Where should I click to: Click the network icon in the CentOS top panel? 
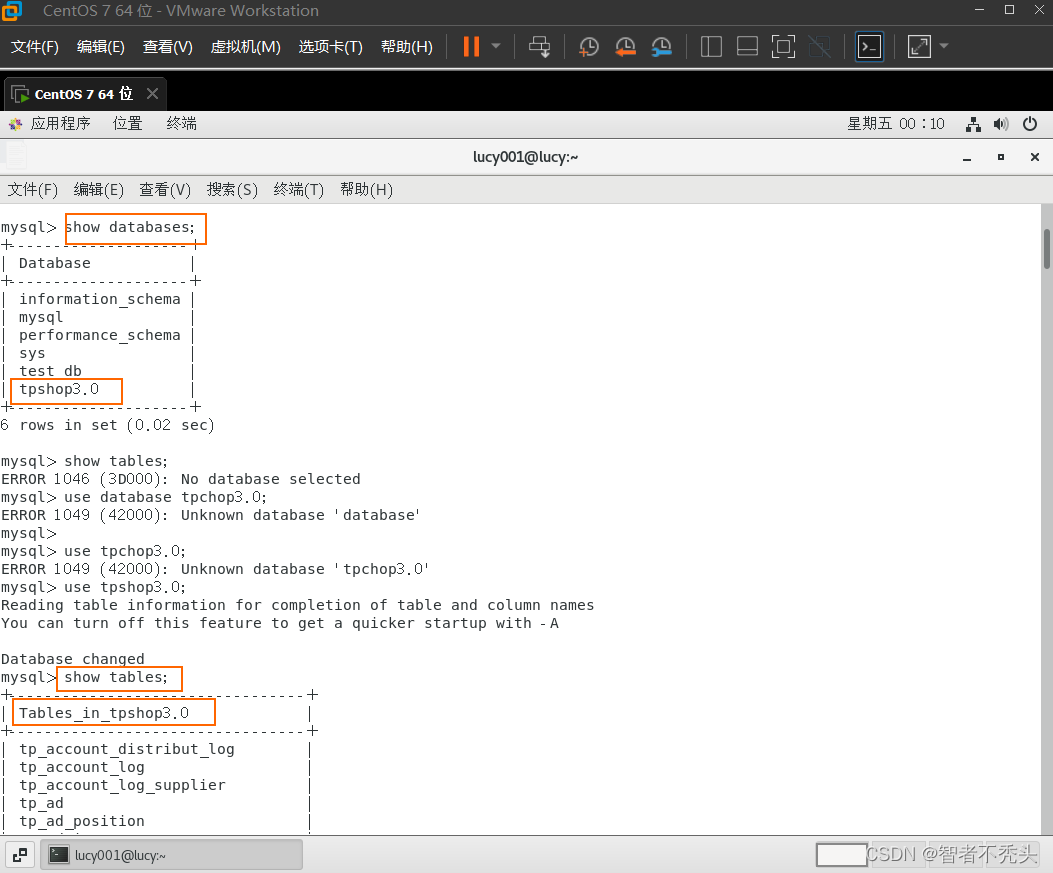click(972, 123)
